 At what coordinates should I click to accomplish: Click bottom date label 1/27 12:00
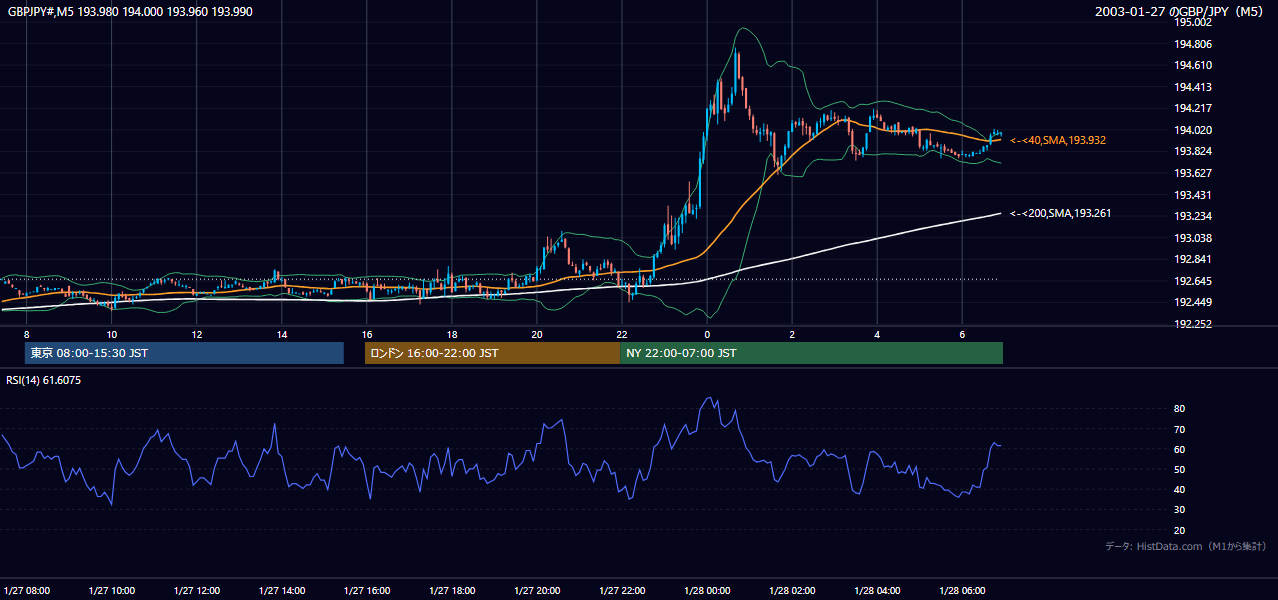[x=197, y=590]
